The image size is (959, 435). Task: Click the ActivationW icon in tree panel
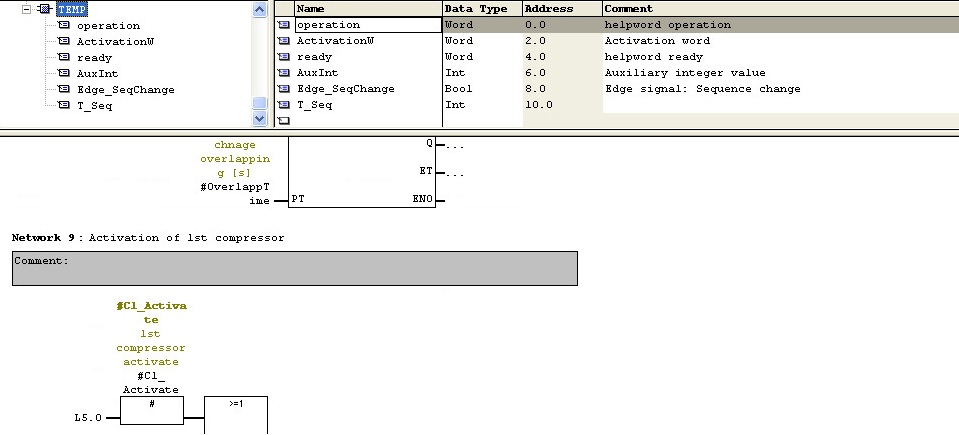pyautogui.click(x=64, y=41)
